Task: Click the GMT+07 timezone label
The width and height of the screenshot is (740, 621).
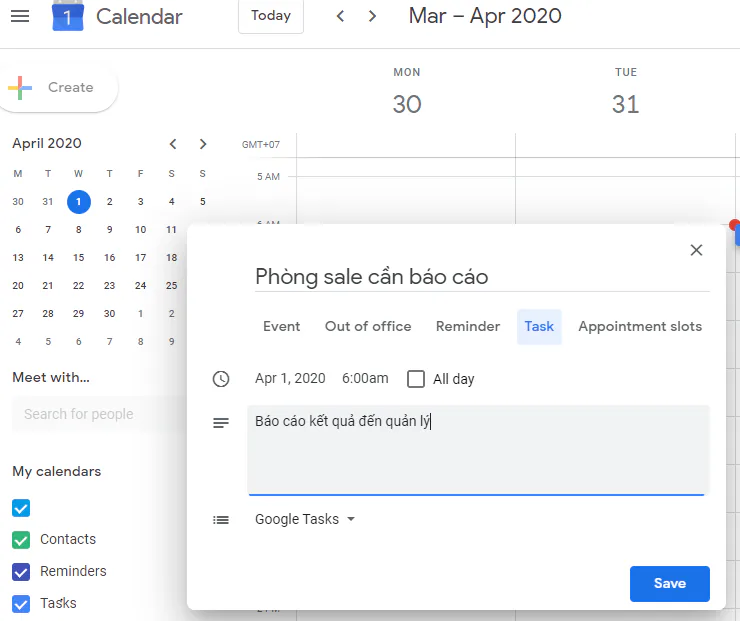Action: [261, 144]
